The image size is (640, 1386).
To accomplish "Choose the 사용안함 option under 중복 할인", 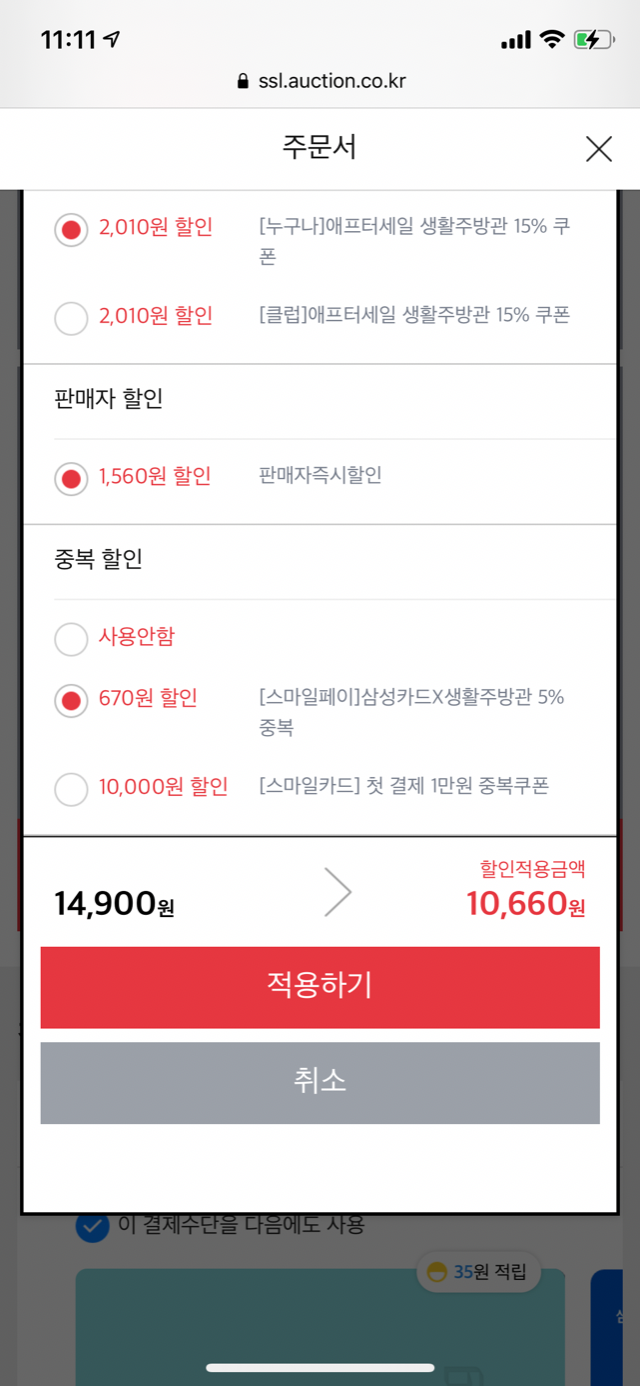I will [x=71, y=639].
